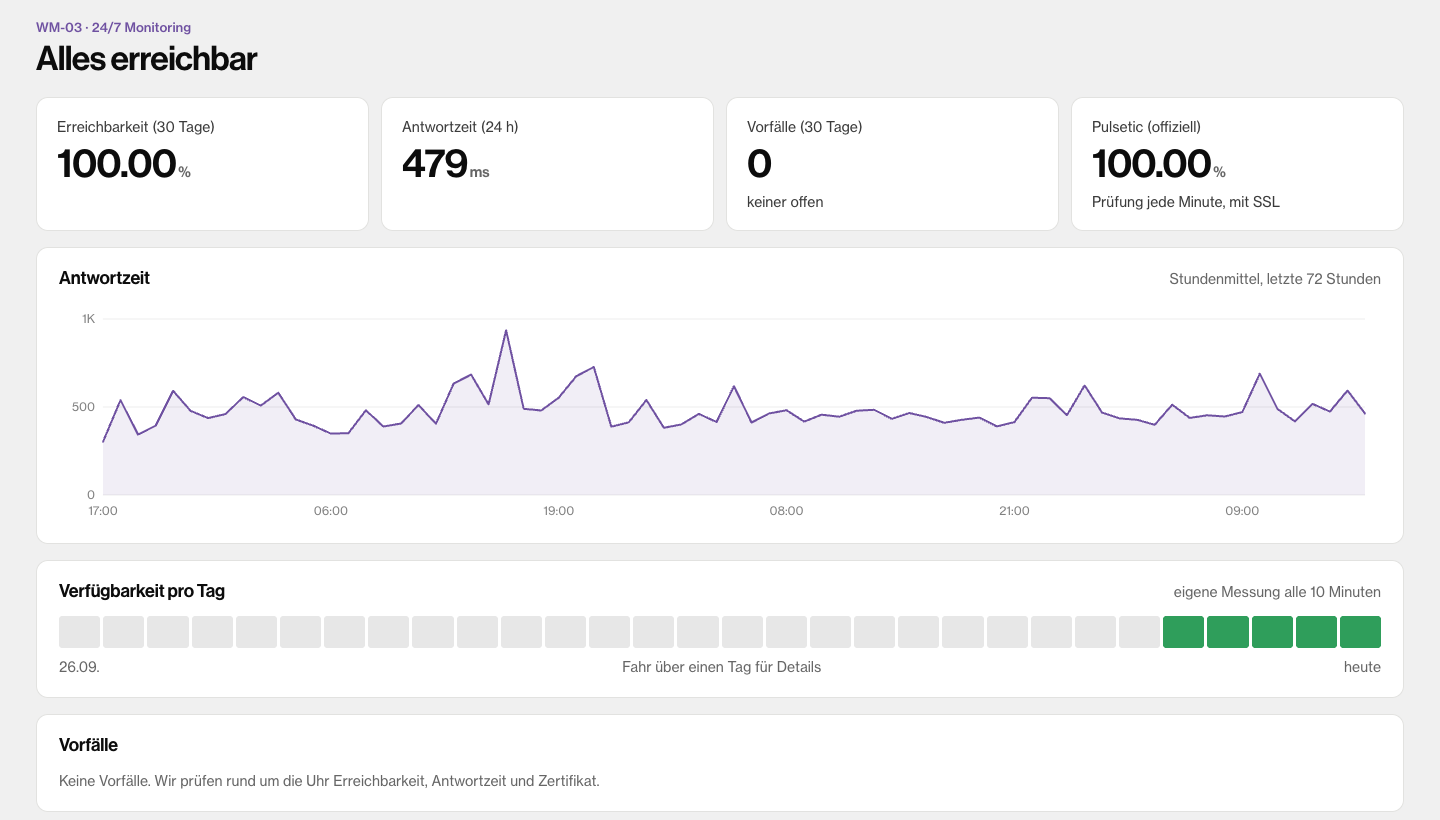Select today's green availability bar above "heute"
1440x820 pixels.
click(1360, 632)
